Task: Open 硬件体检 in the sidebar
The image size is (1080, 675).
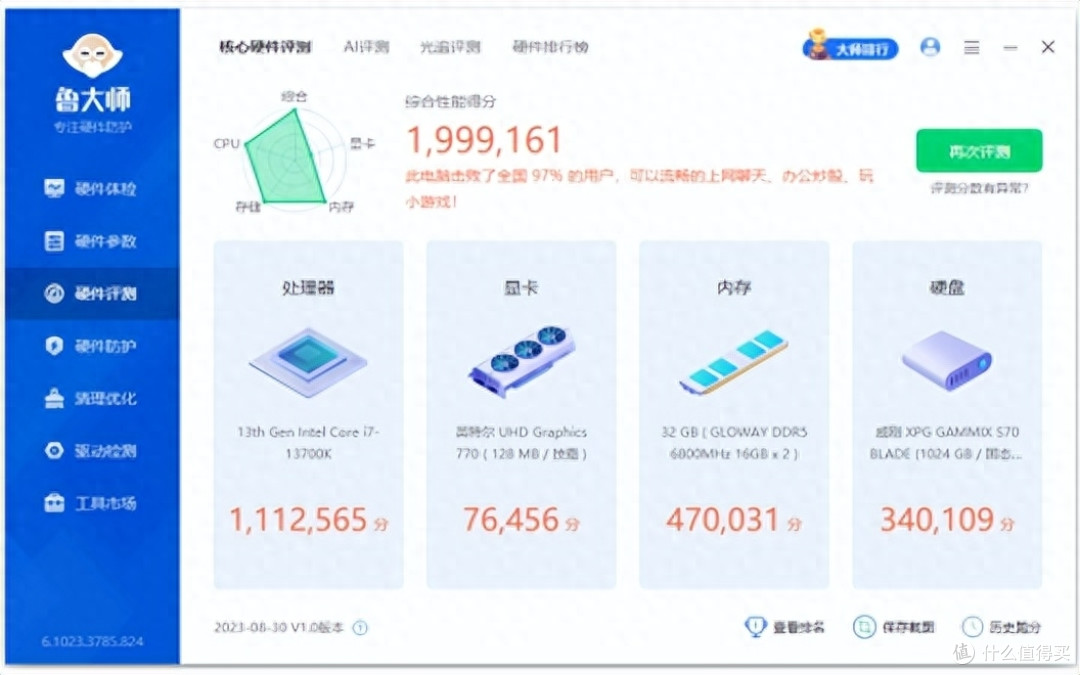Action: tap(91, 188)
